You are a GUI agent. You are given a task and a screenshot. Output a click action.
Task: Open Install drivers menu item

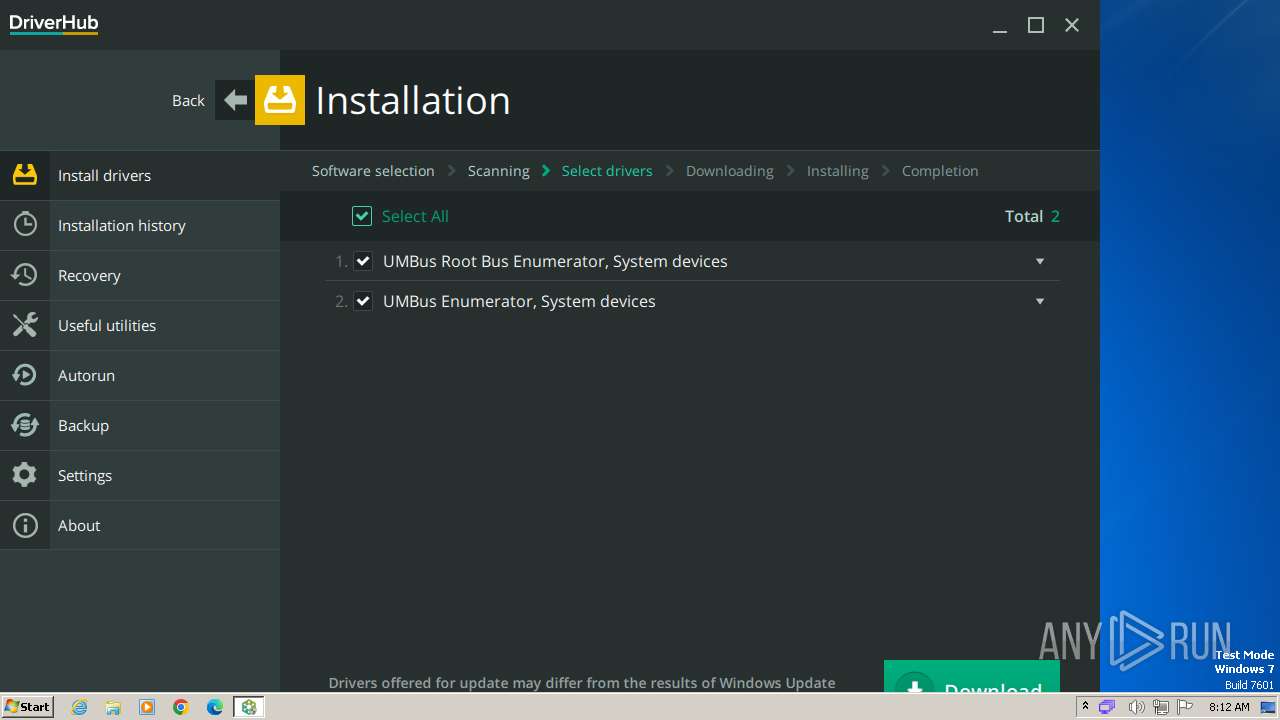point(140,175)
